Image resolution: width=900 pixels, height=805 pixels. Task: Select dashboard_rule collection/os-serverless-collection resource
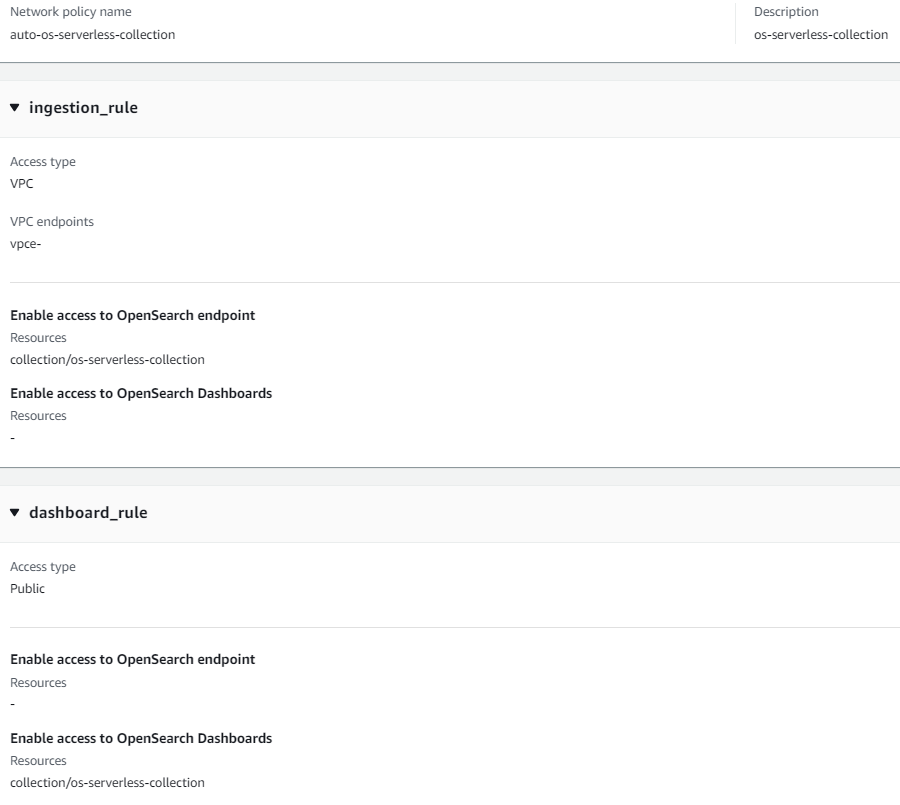tap(107, 783)
